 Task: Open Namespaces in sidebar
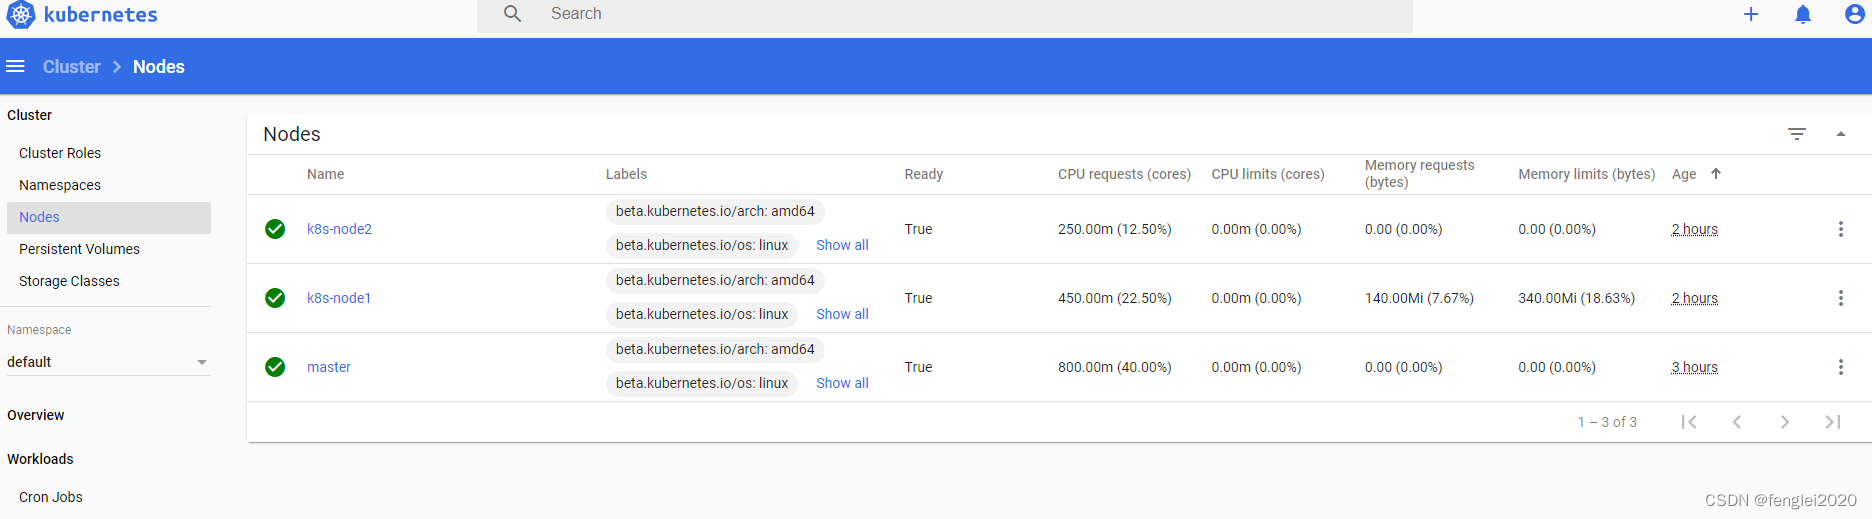click(60, 185)
